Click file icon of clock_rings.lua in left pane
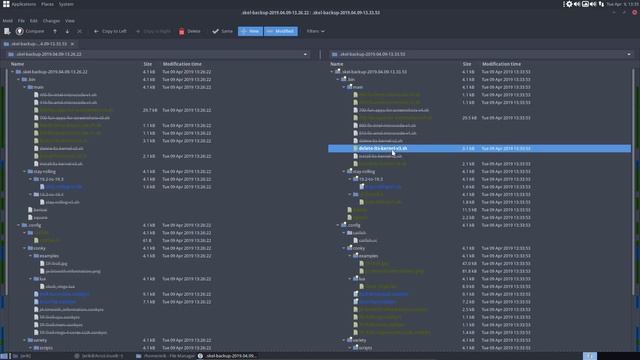Image resolution: width=640 pixels, height=360 pixels. [x=42, y=287]
